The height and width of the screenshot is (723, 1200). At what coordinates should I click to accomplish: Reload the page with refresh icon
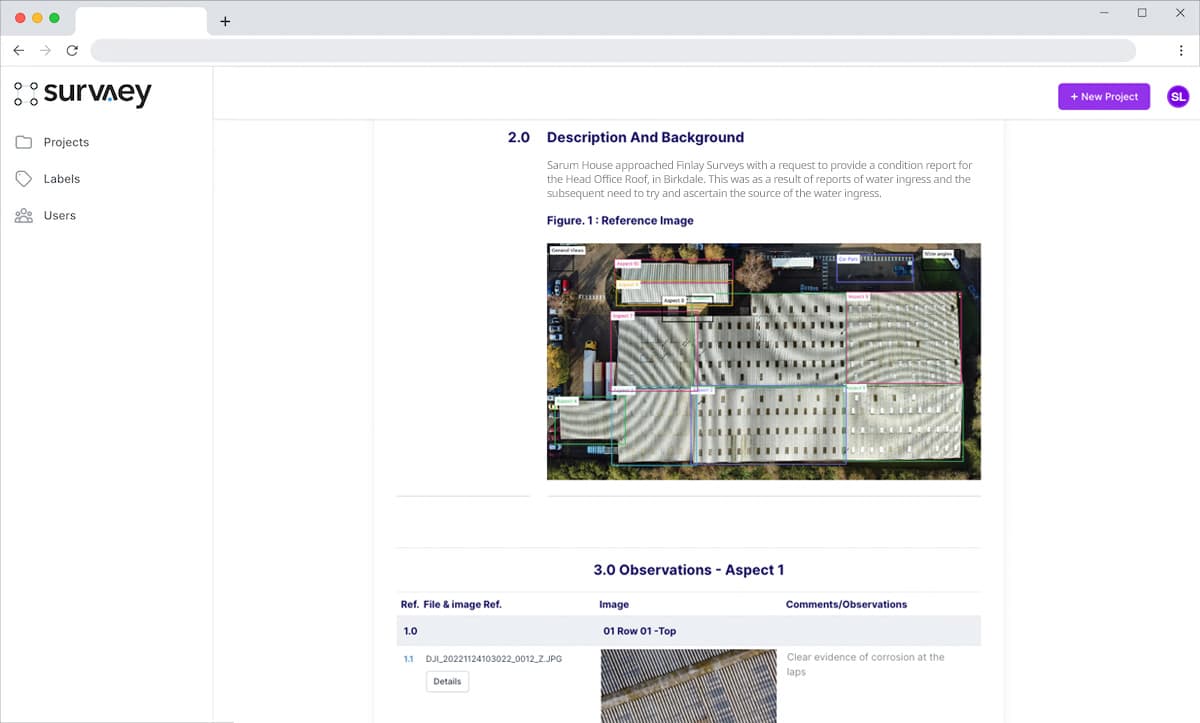click(72, 50)
